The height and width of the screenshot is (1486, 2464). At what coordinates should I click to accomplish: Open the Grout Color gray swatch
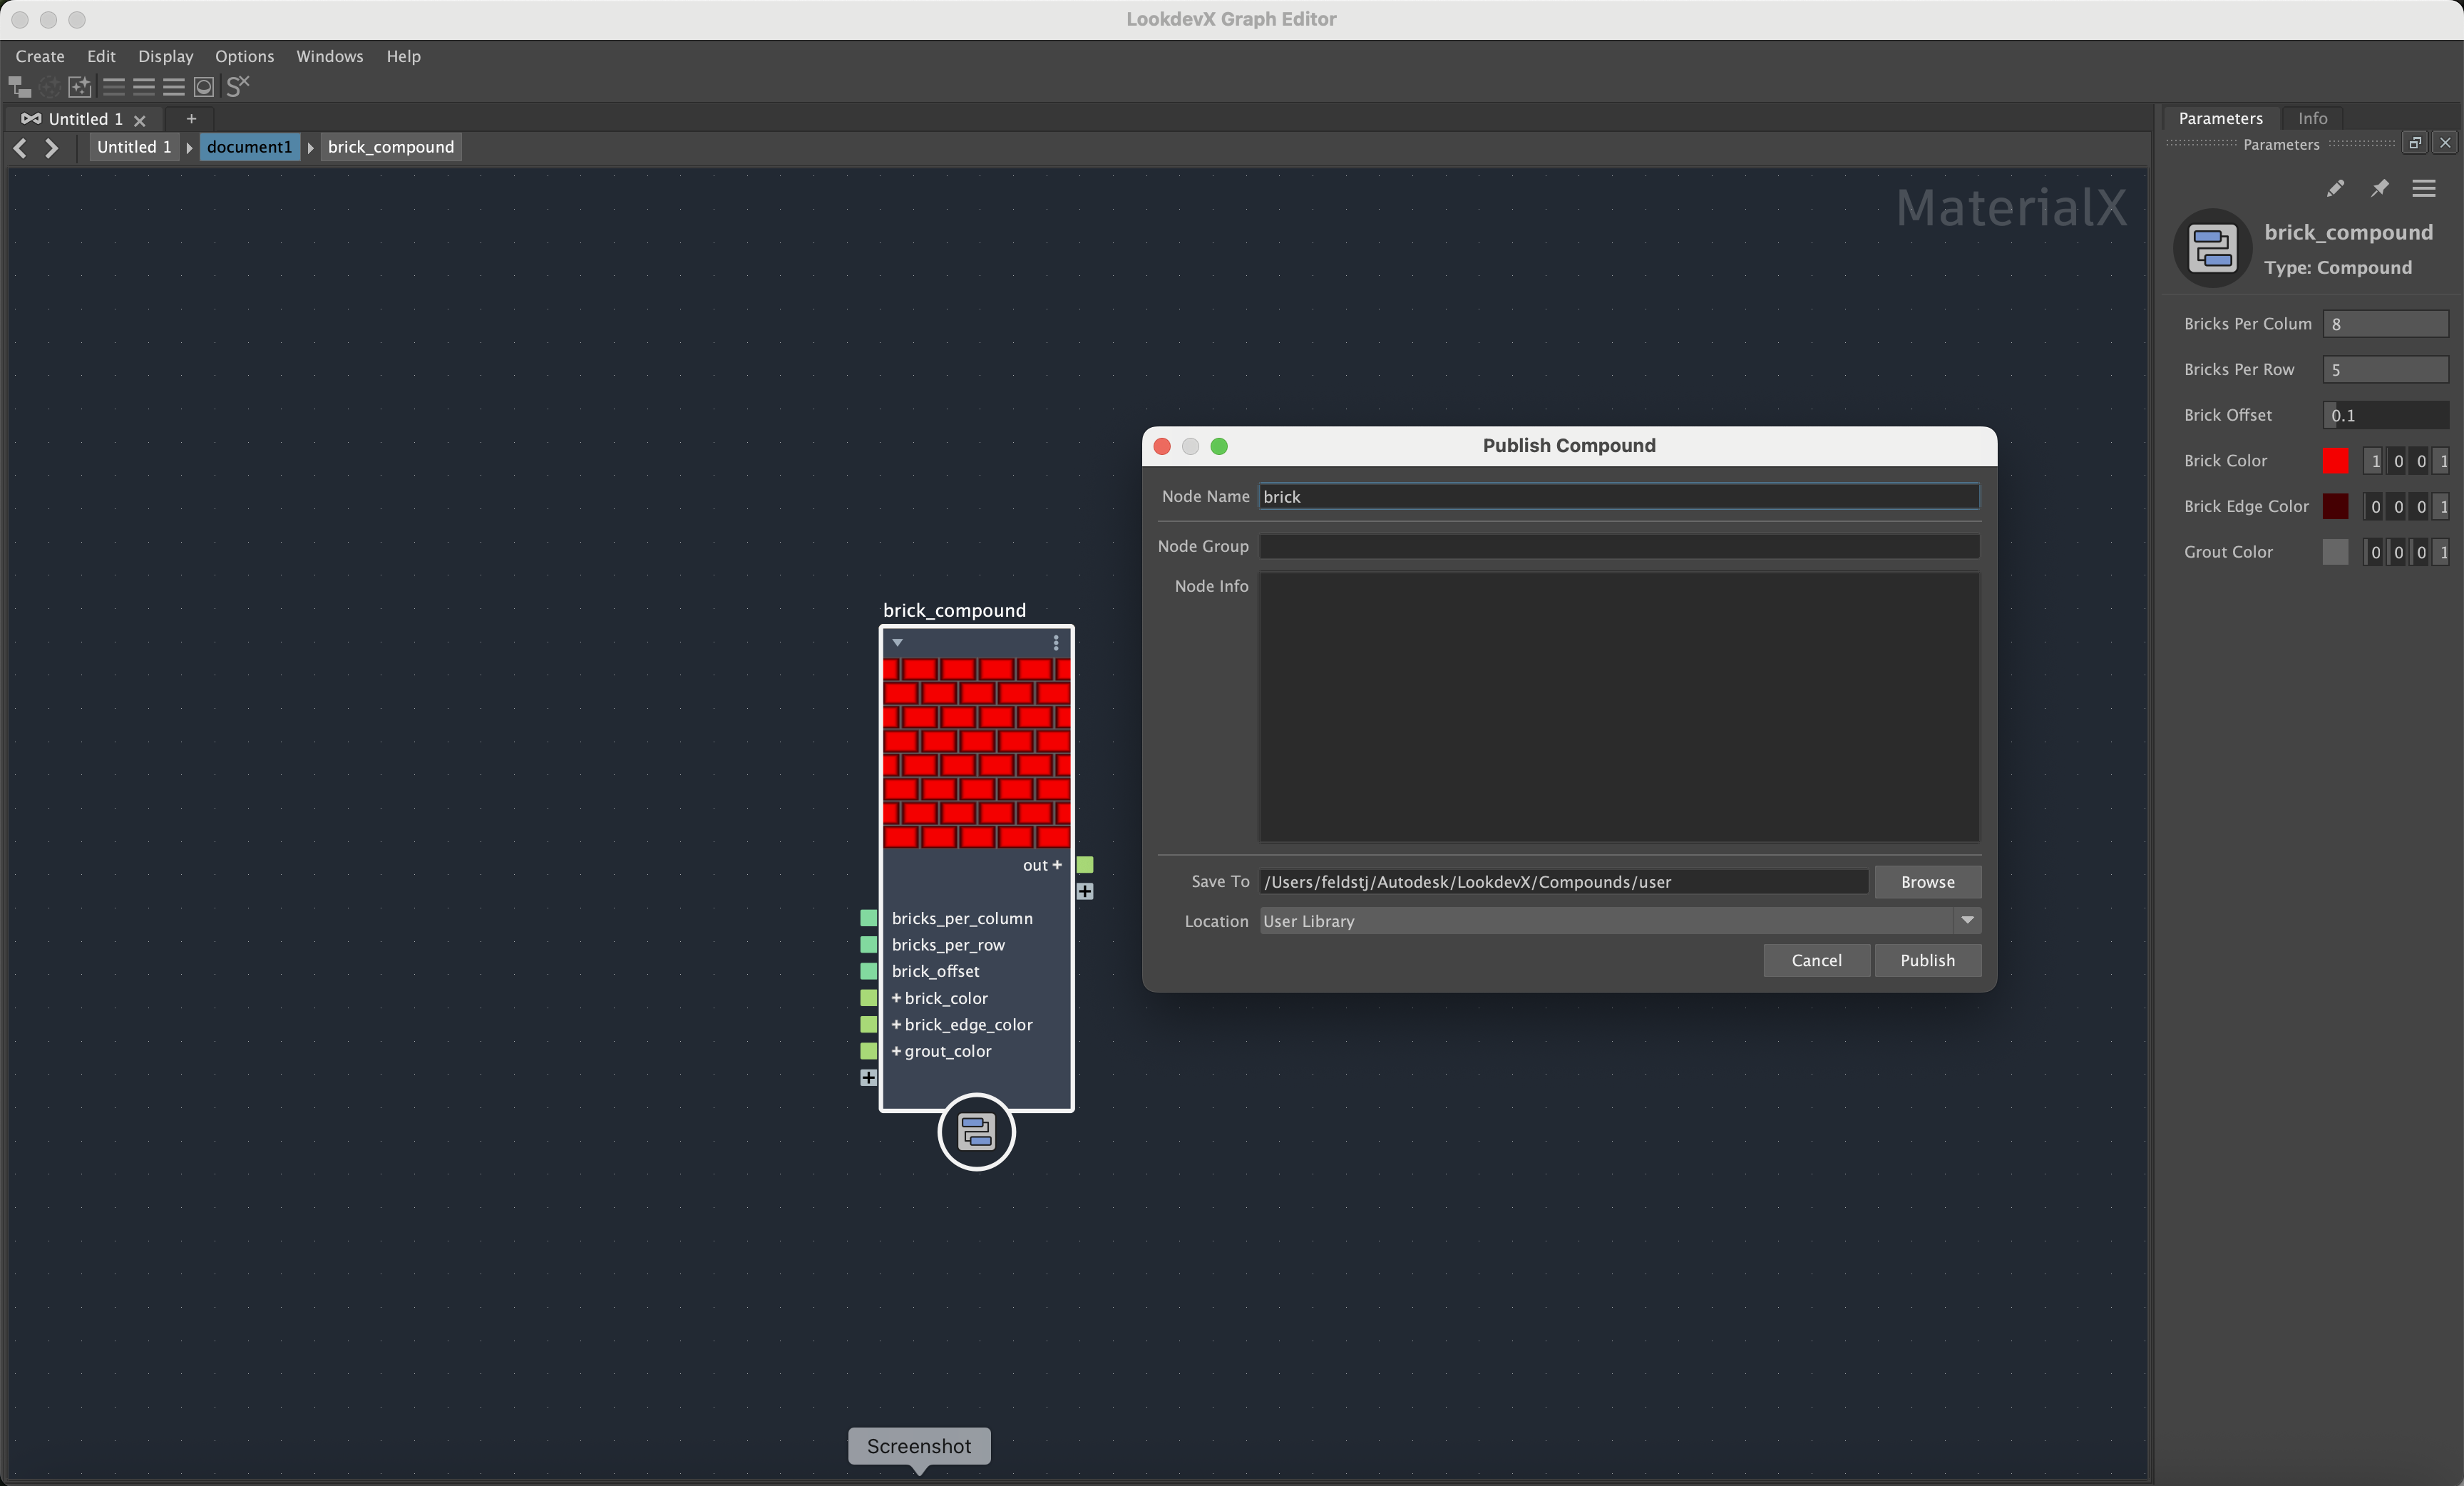coord(2335,552)
